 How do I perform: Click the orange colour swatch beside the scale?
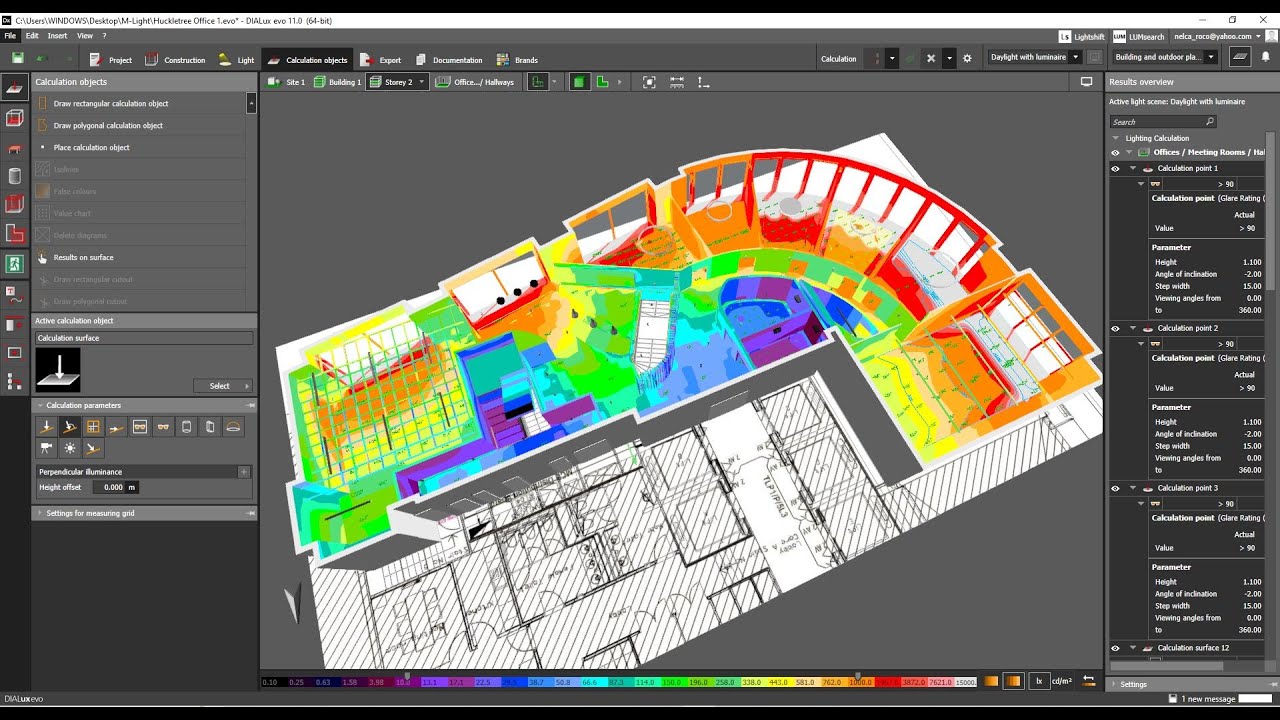pyautogui.click(x=991, y=681)
